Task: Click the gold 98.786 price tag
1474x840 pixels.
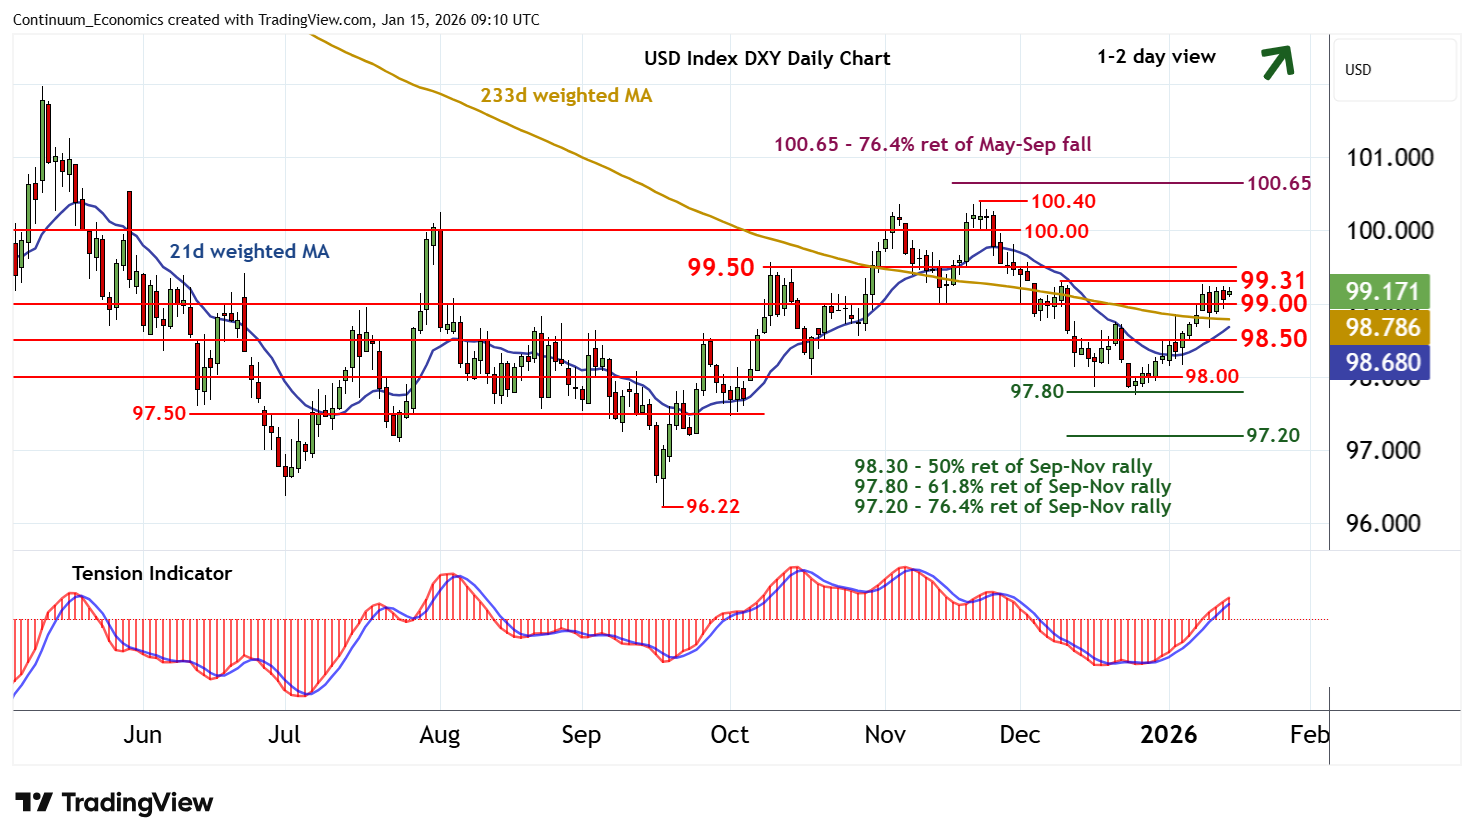Action: click(1382, 327)
